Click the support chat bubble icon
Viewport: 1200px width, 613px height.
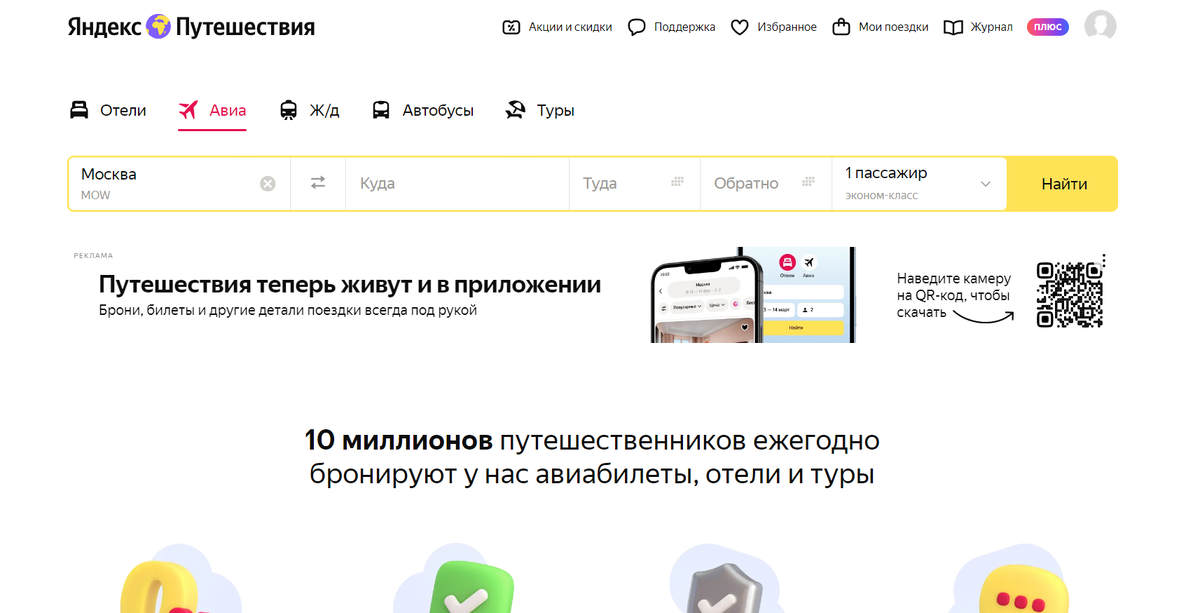point(636,27)
